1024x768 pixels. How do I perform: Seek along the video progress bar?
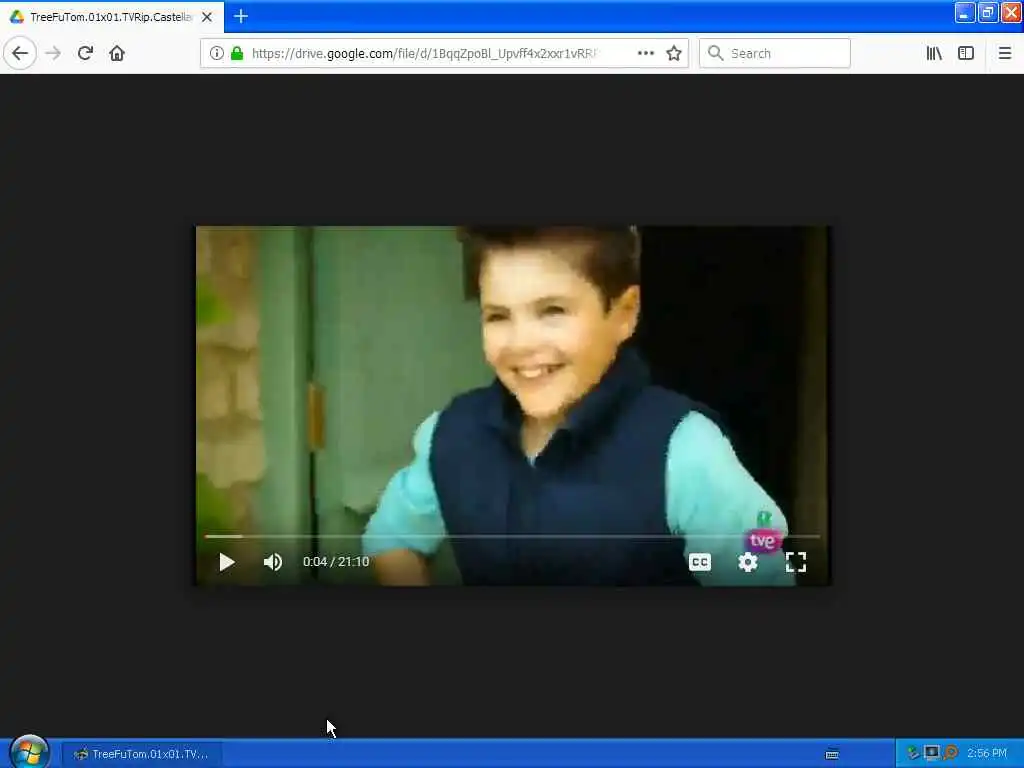pos(512,536)
